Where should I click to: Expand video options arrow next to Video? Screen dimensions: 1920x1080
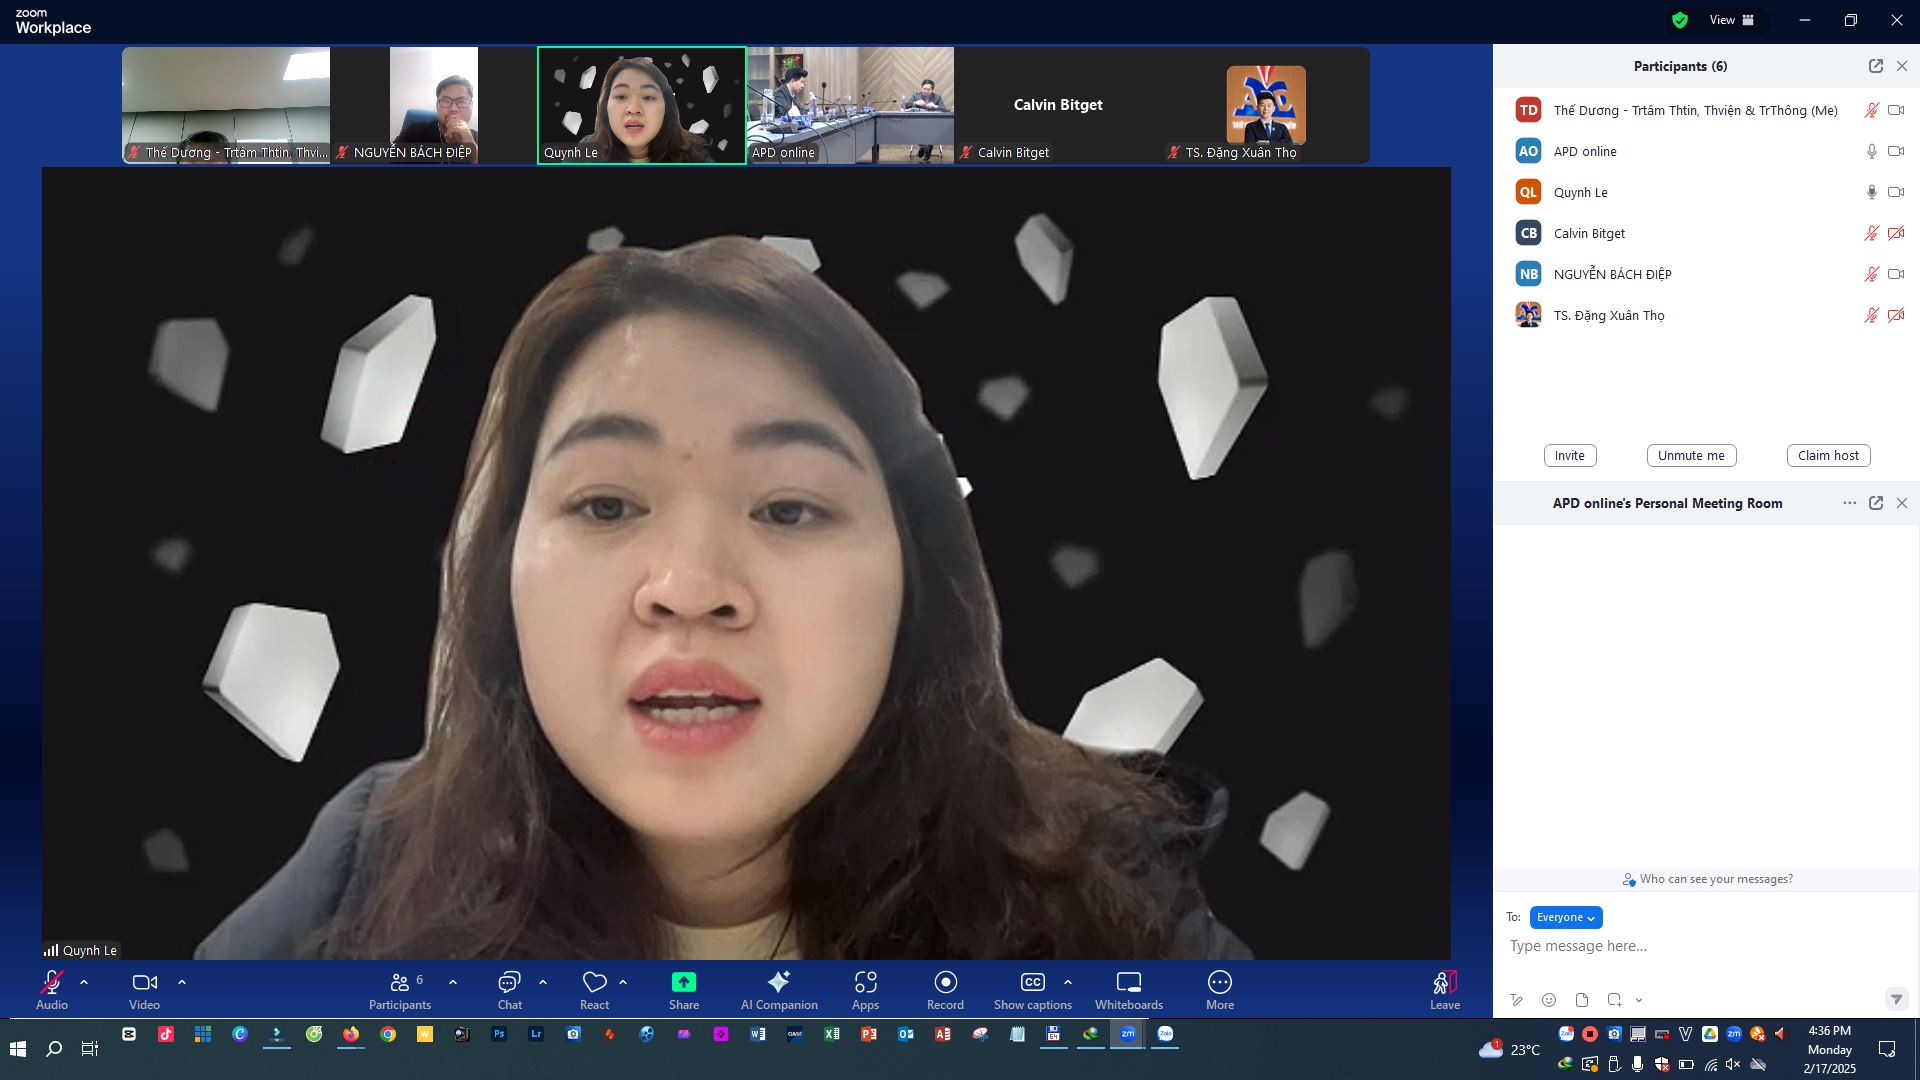click(182, 983)
